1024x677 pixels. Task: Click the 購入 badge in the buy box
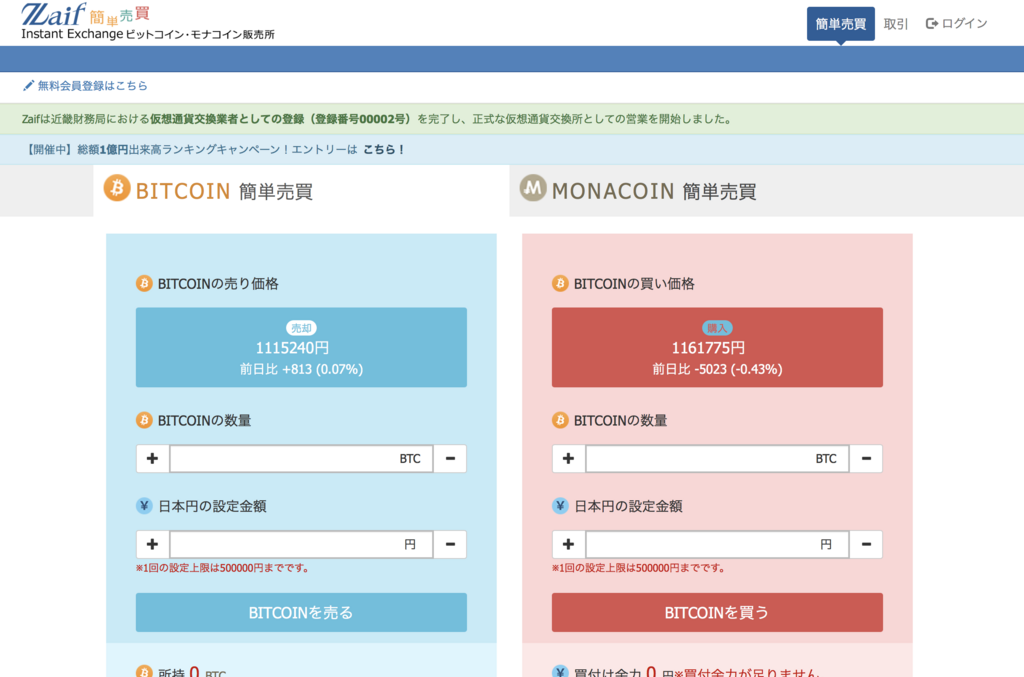tap(717, 328)
